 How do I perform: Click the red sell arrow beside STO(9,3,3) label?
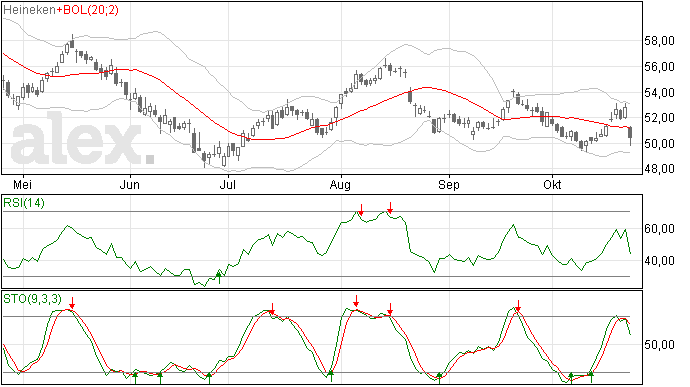[72, 303]
